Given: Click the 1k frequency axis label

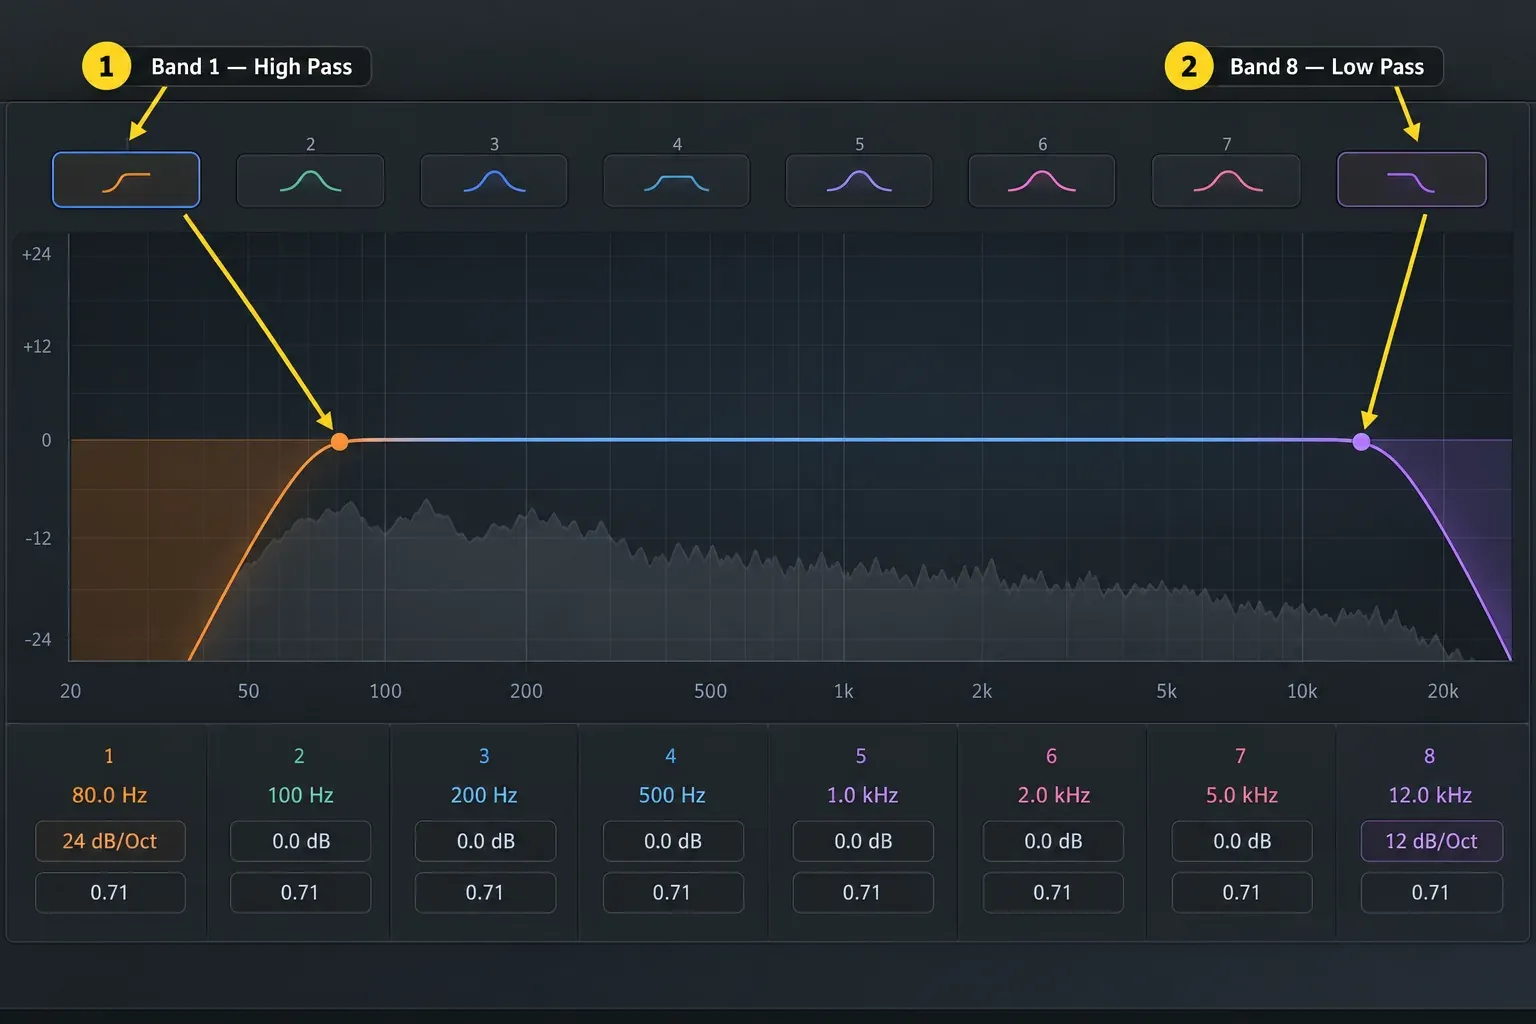Looking at the screenshot, I should coord(843,691).
